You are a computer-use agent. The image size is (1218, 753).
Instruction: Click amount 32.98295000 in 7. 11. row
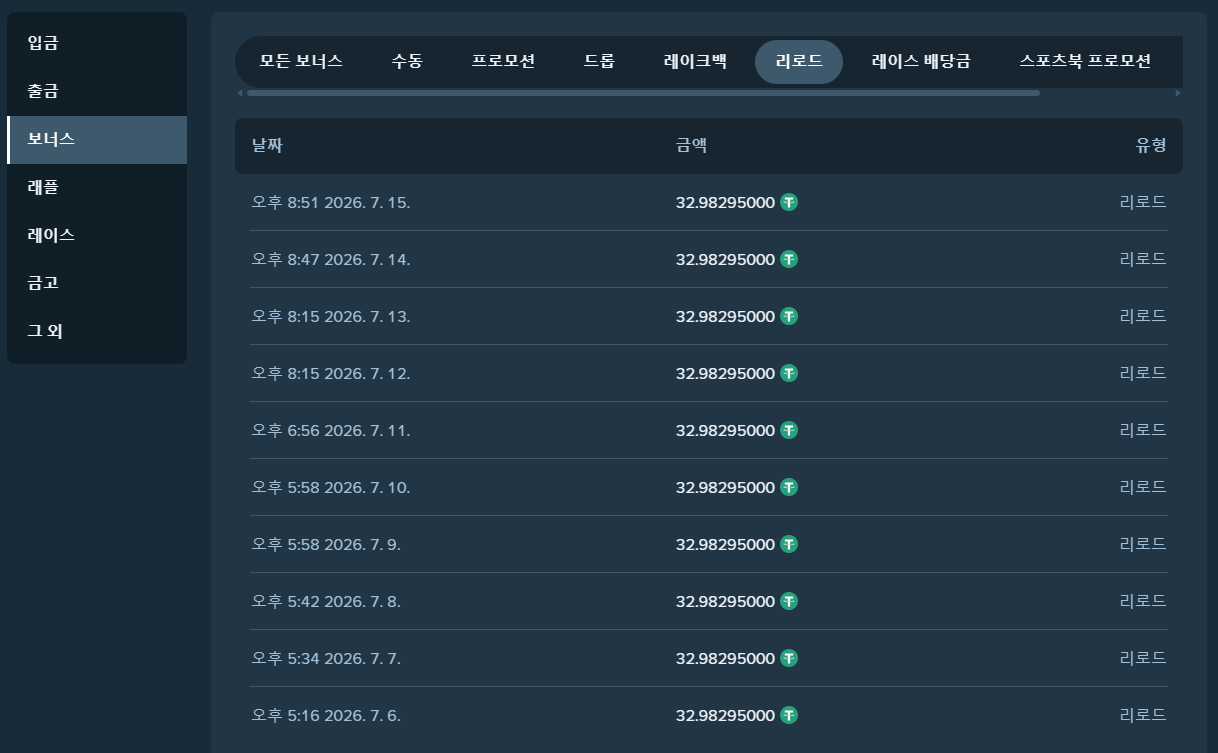click(x=725, y=430)
